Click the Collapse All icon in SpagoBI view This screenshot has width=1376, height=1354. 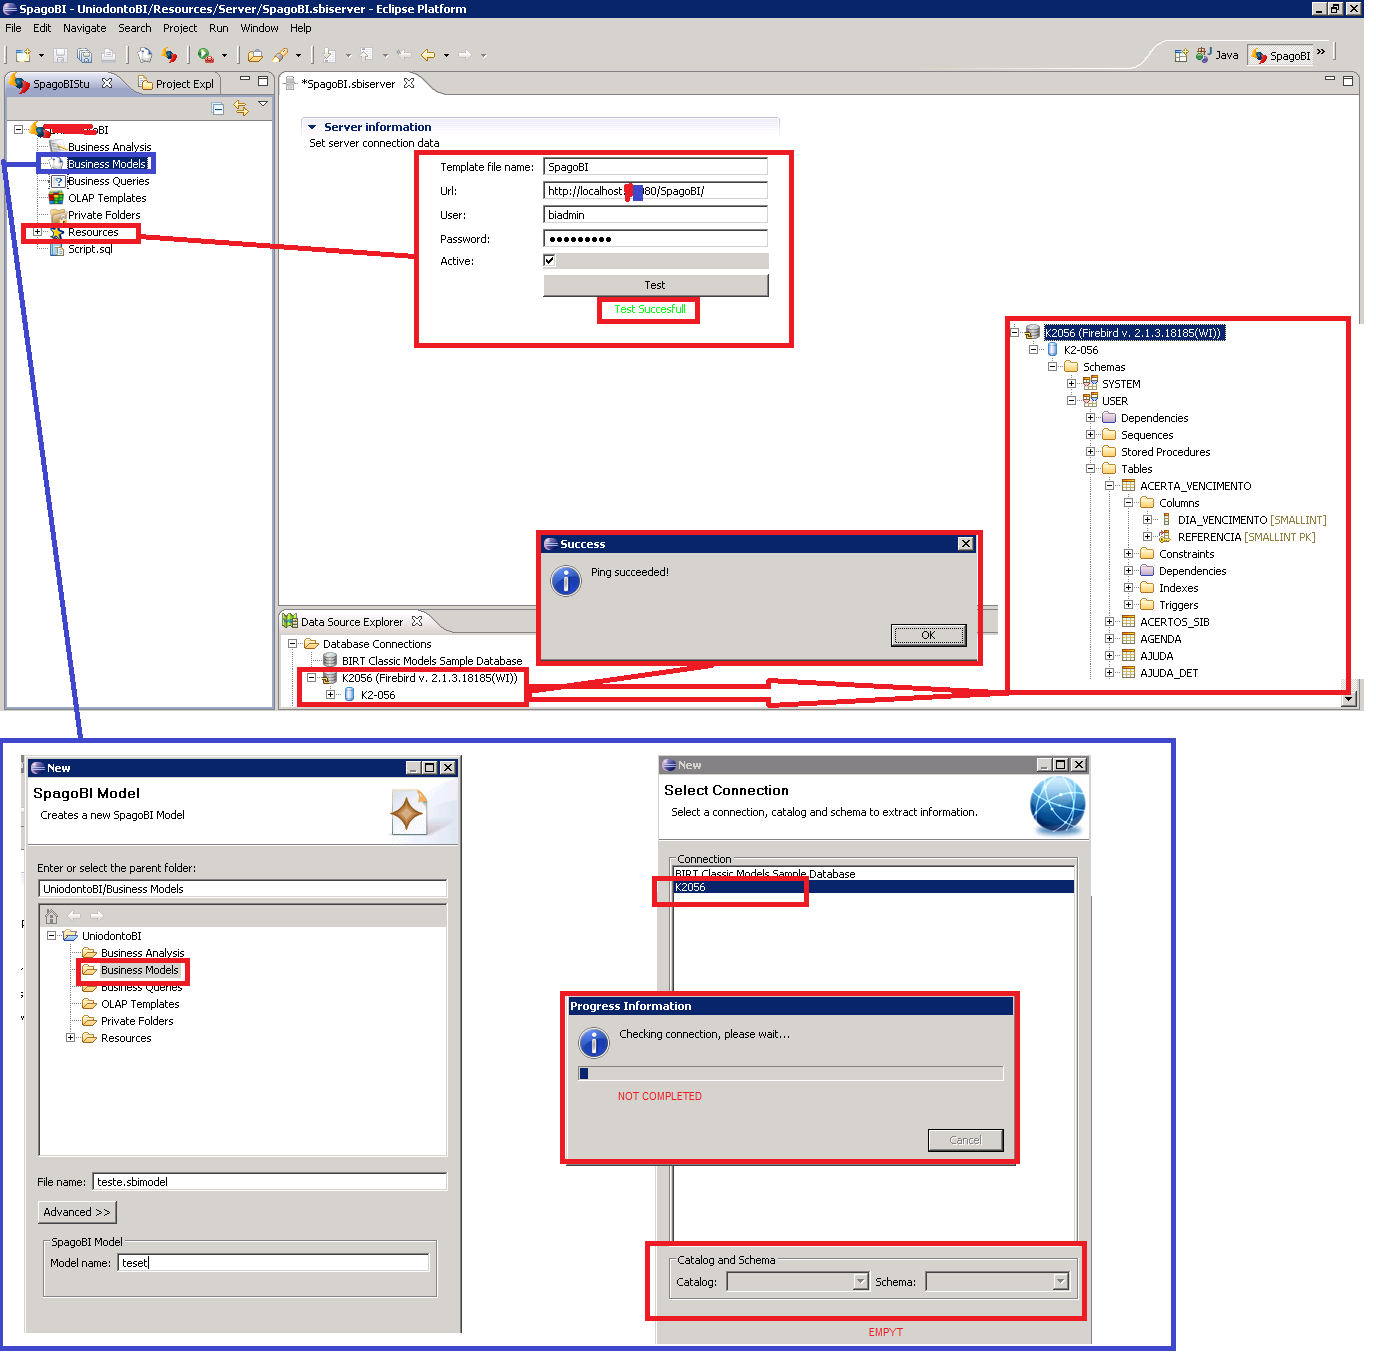218,108
